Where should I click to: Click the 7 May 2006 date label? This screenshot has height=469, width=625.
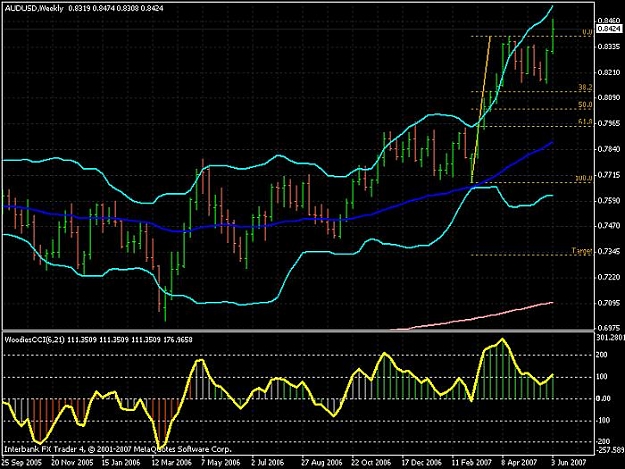(221, 463)
